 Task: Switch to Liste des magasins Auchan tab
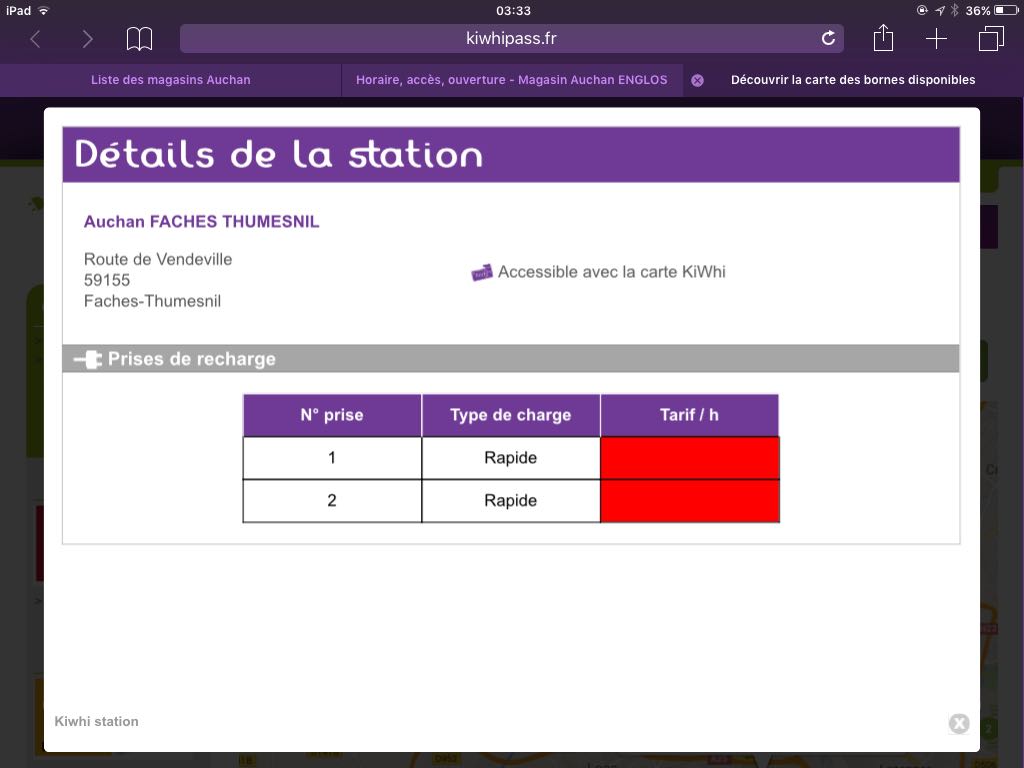coord(170,80)
